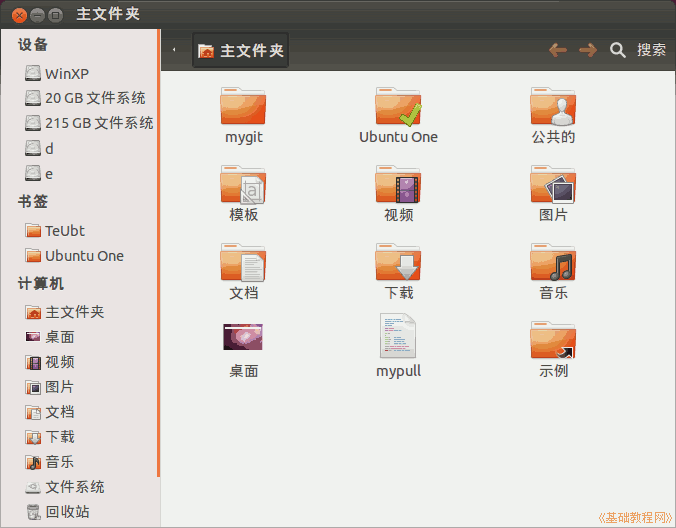The width and height of the screenshot is (676, 528).
Task: Open the Ubuntu One folder icon
Action: click(398, 106)
